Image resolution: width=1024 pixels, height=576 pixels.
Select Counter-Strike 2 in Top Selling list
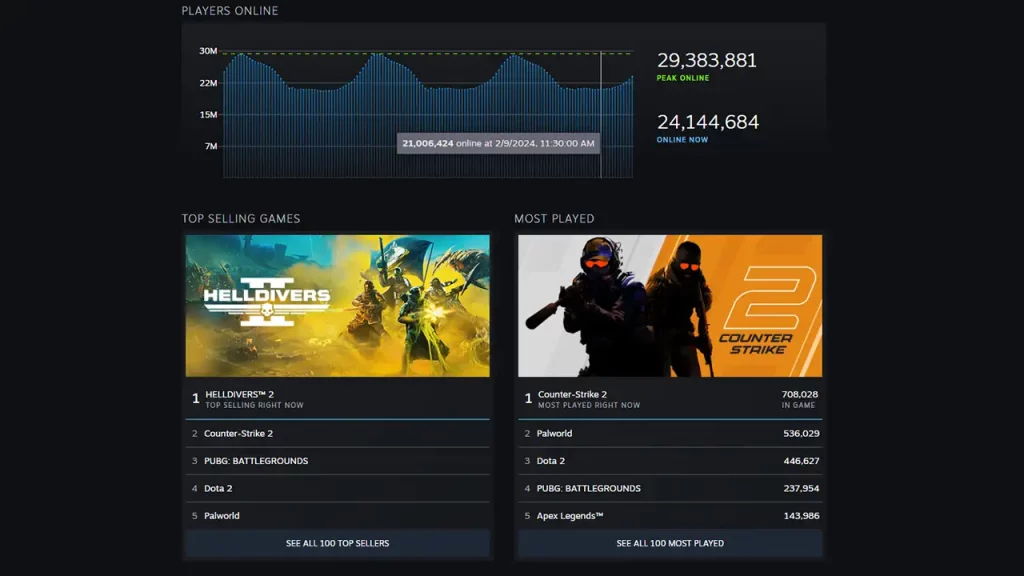point(337,434)
